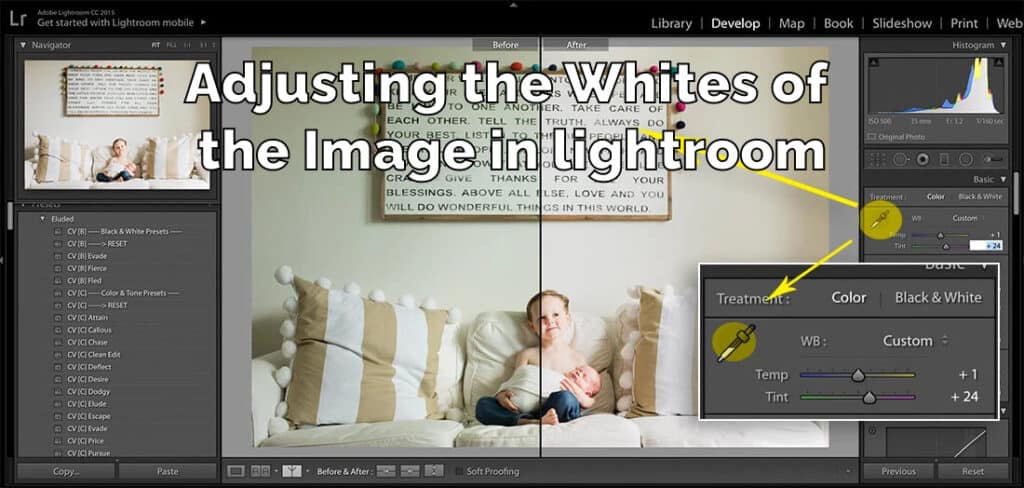This screenshot has width=1024, height=488.
Task: Select the Radial Filter tool
Action: click(x=966, y=159)
